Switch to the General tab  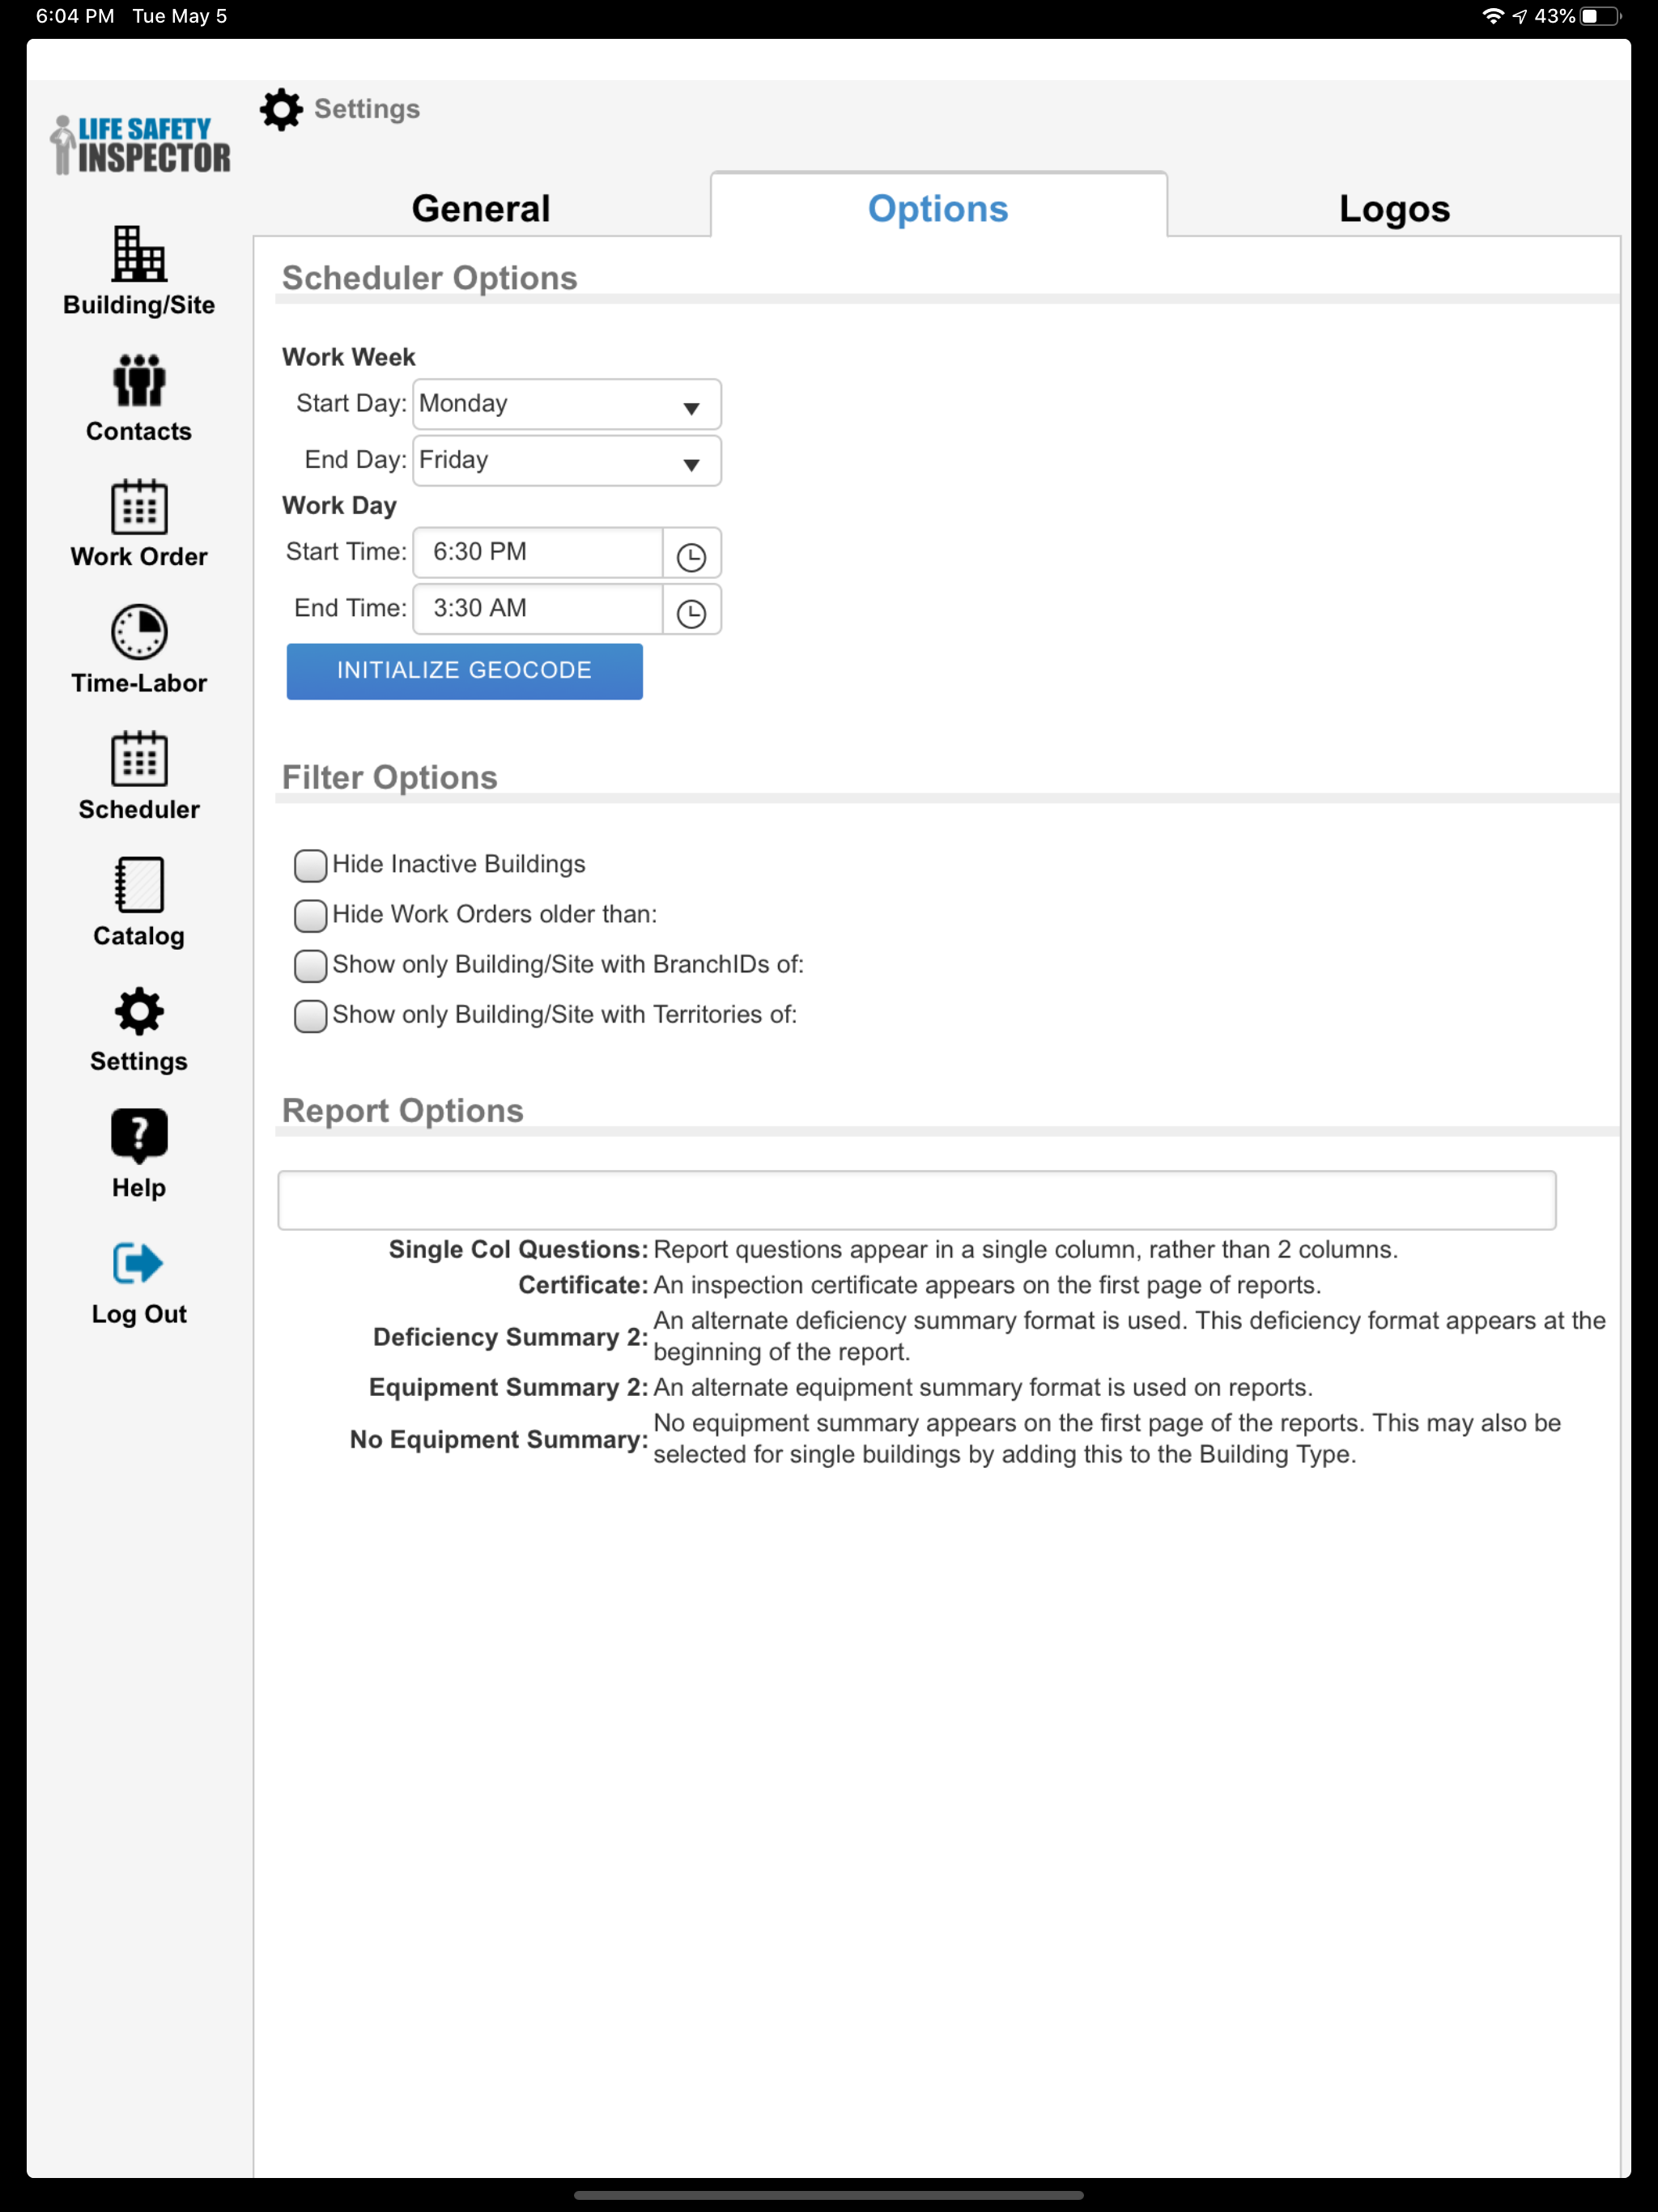pos(481,208)
